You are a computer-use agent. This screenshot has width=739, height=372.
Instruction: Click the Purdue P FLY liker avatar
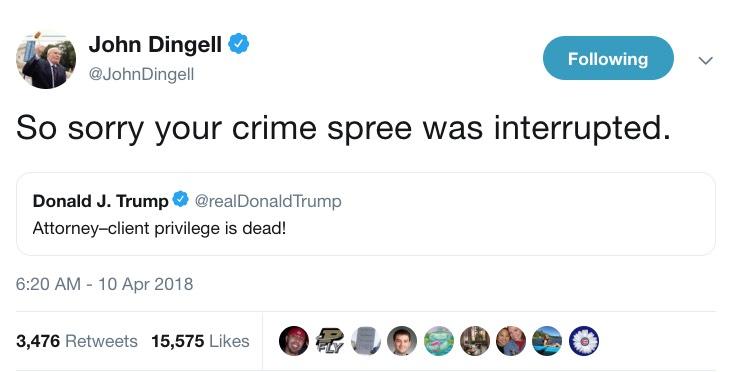pos(330,340)
